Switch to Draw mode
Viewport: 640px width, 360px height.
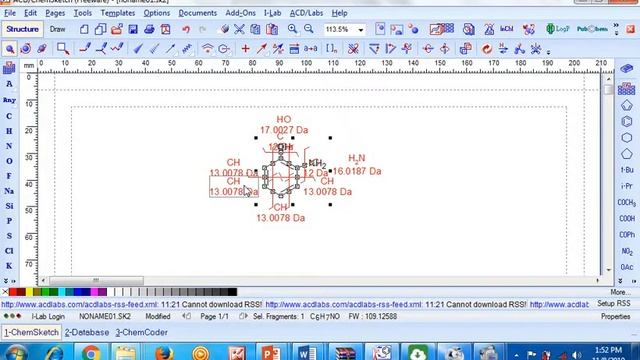(x=58, y=29)
